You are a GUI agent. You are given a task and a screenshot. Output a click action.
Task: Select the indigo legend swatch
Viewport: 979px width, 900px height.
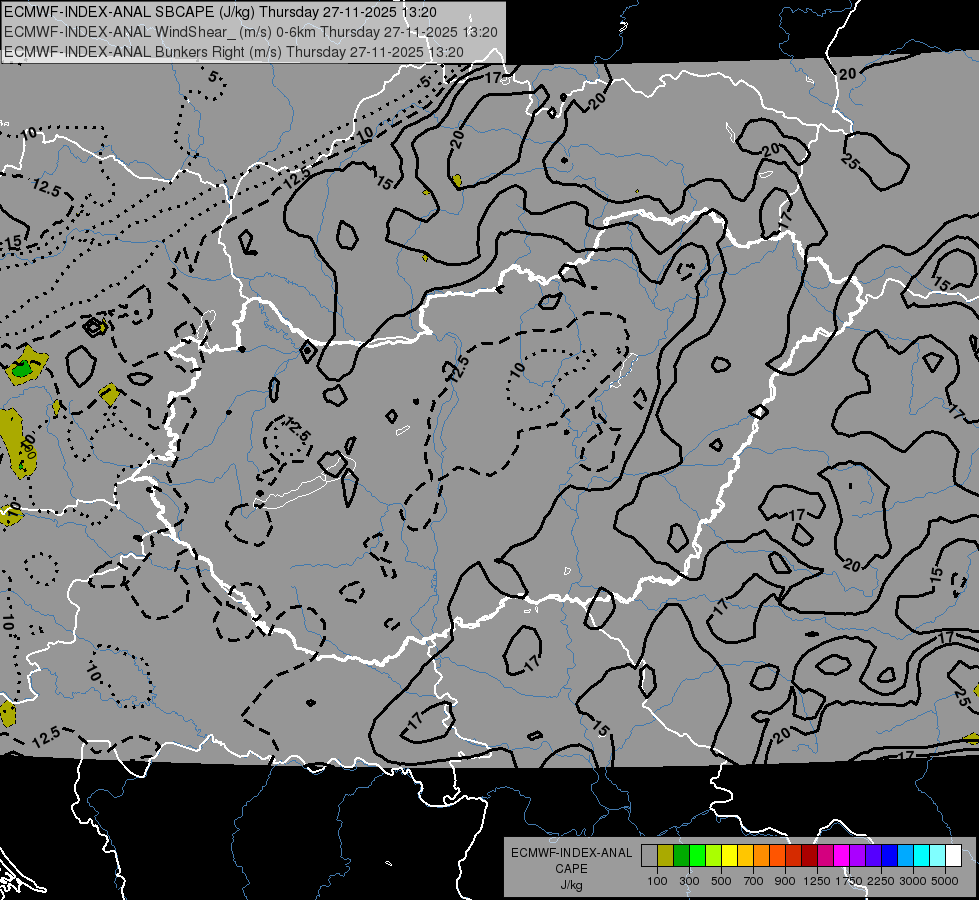pos(873,855)
